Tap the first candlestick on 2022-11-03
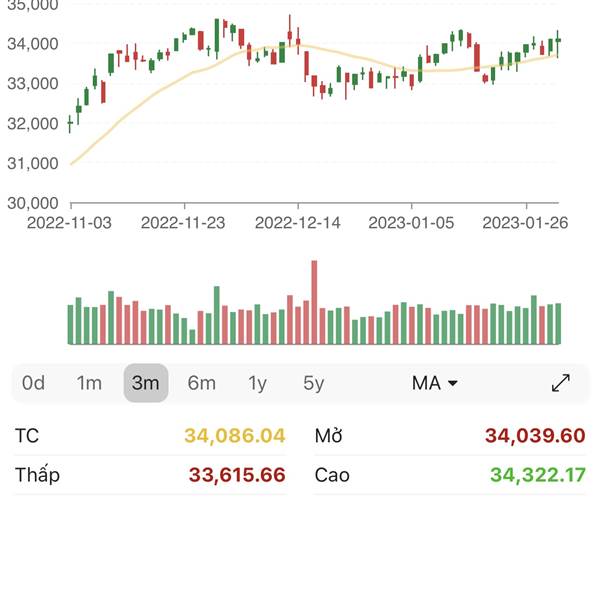The height and width of the screenshot is (600, 600). click(70, 123)
